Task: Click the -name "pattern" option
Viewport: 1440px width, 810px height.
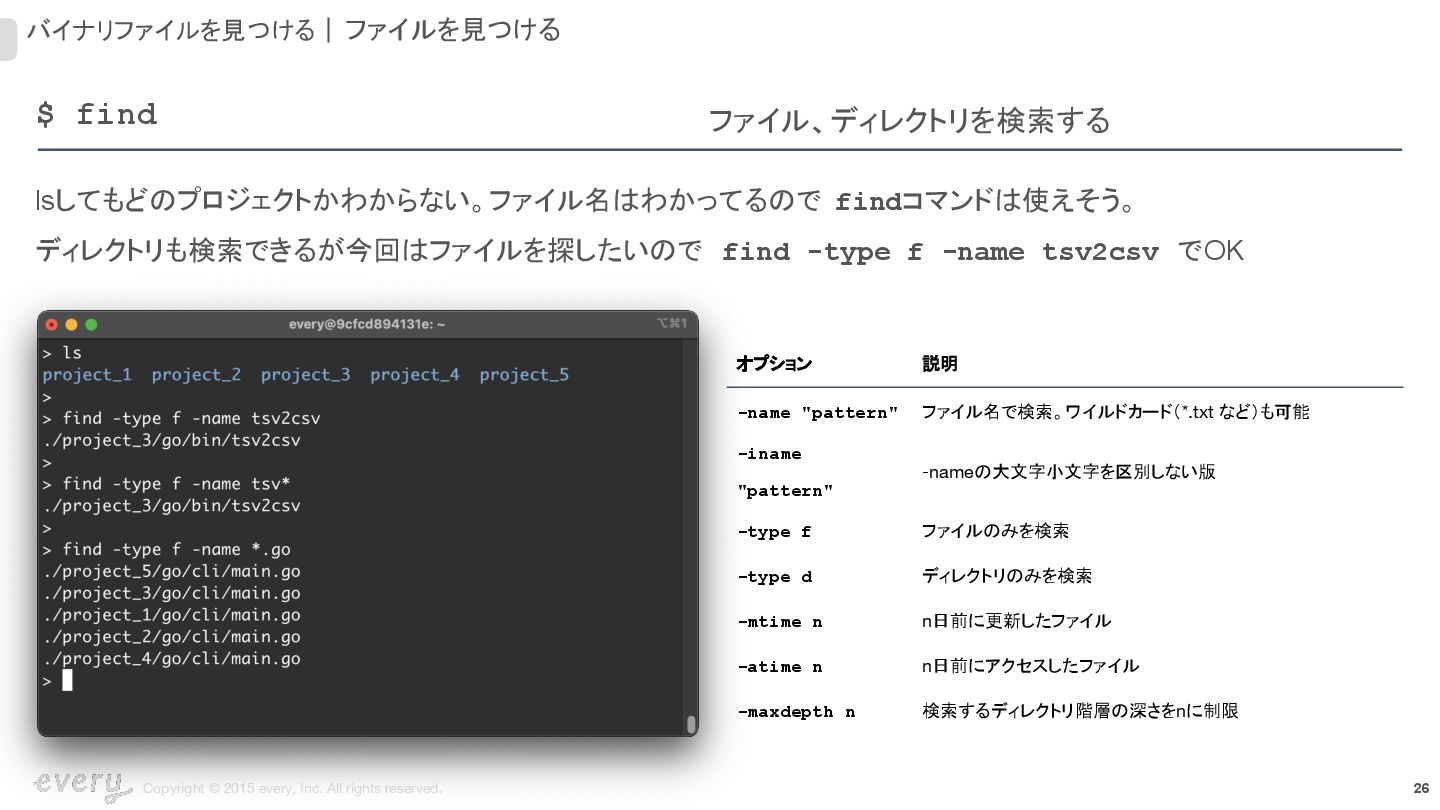Action: [x=817, y=413]
